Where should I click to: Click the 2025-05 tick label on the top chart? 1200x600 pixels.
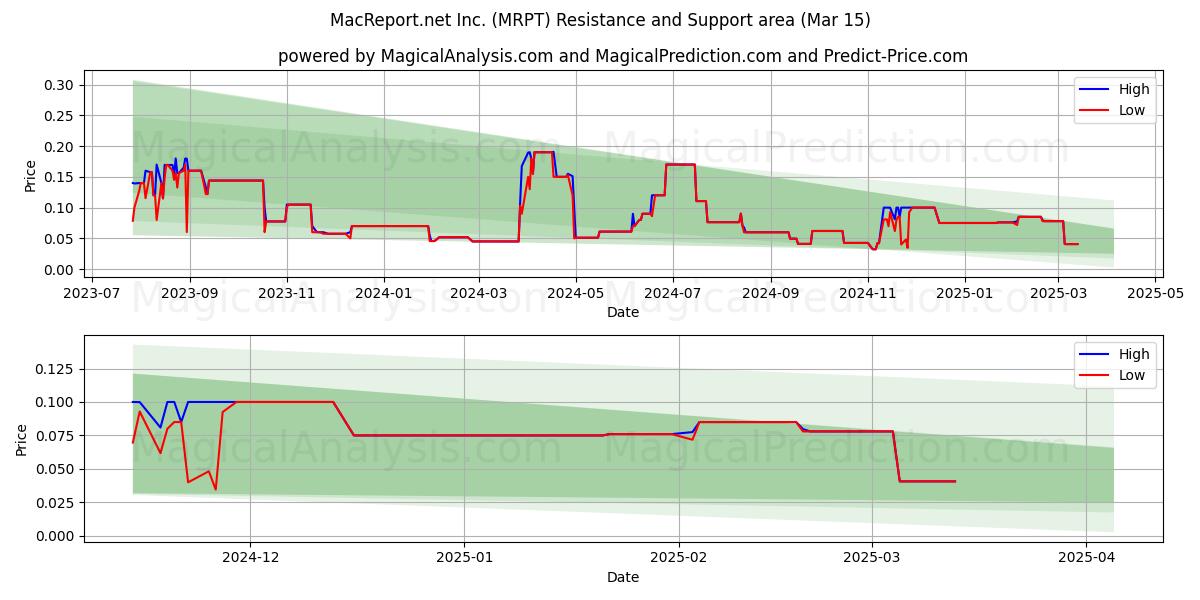pos(1156,293)
